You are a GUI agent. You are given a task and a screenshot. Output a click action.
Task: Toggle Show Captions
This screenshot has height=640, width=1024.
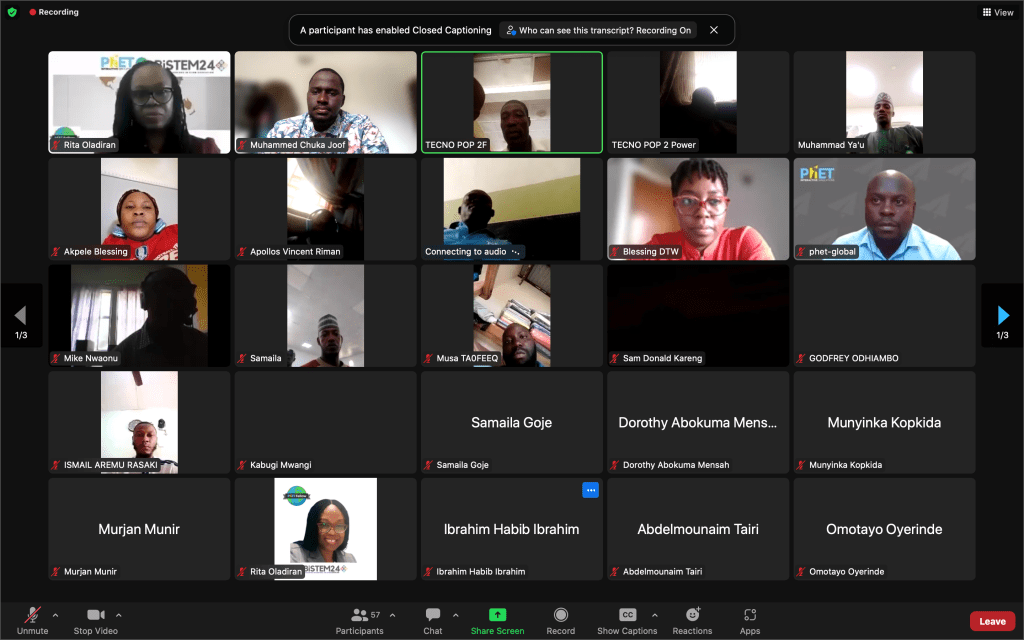click(x=628, y=615)
